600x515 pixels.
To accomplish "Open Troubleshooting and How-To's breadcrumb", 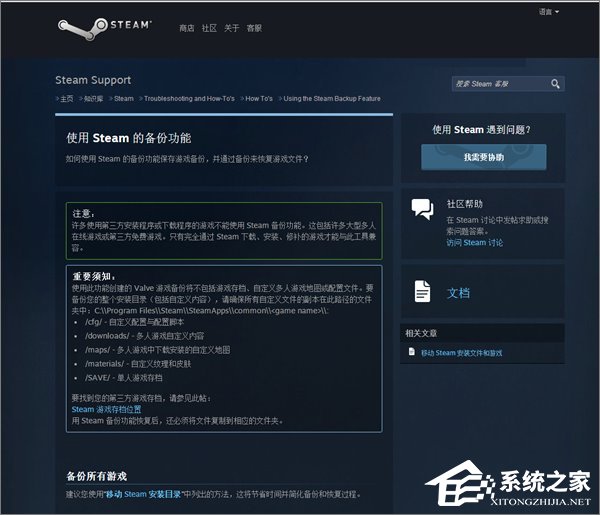I will (x=189, y=99).
